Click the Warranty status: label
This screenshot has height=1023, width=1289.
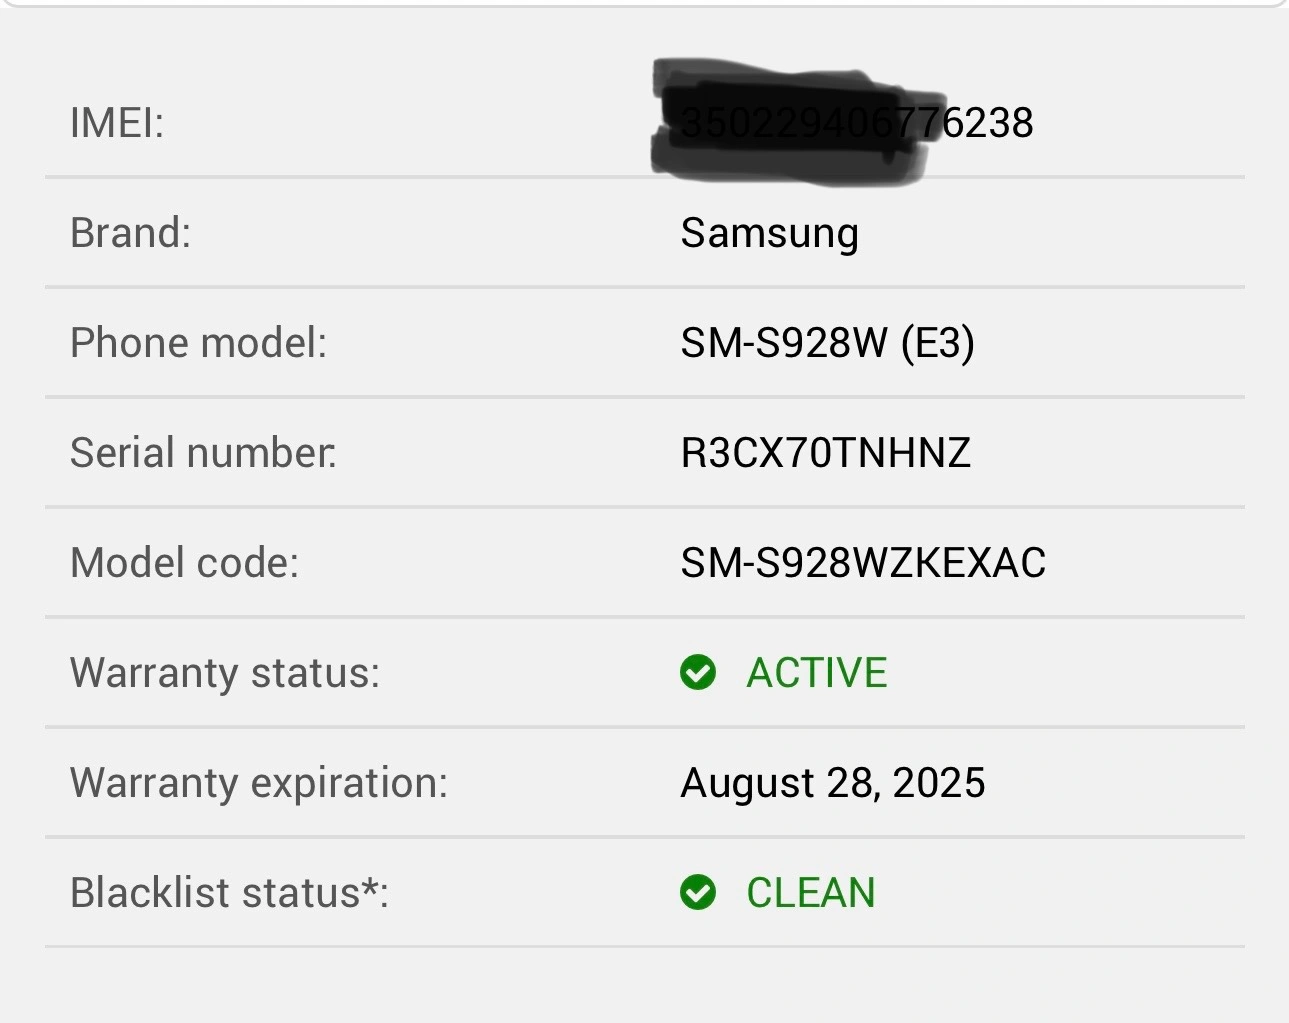[x=225, y=673]
